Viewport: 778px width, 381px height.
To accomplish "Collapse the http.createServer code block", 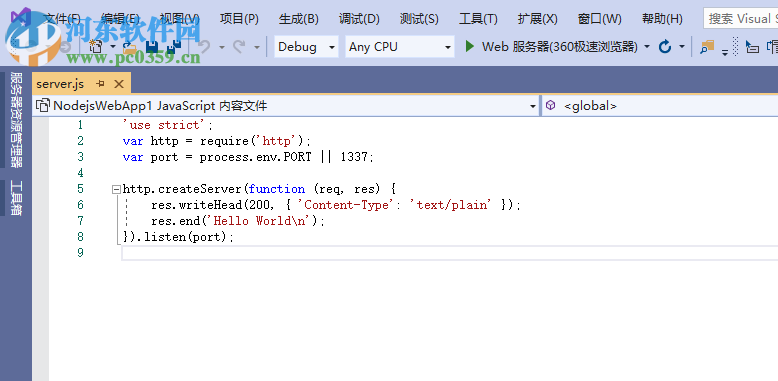I will tap(116, 189).
